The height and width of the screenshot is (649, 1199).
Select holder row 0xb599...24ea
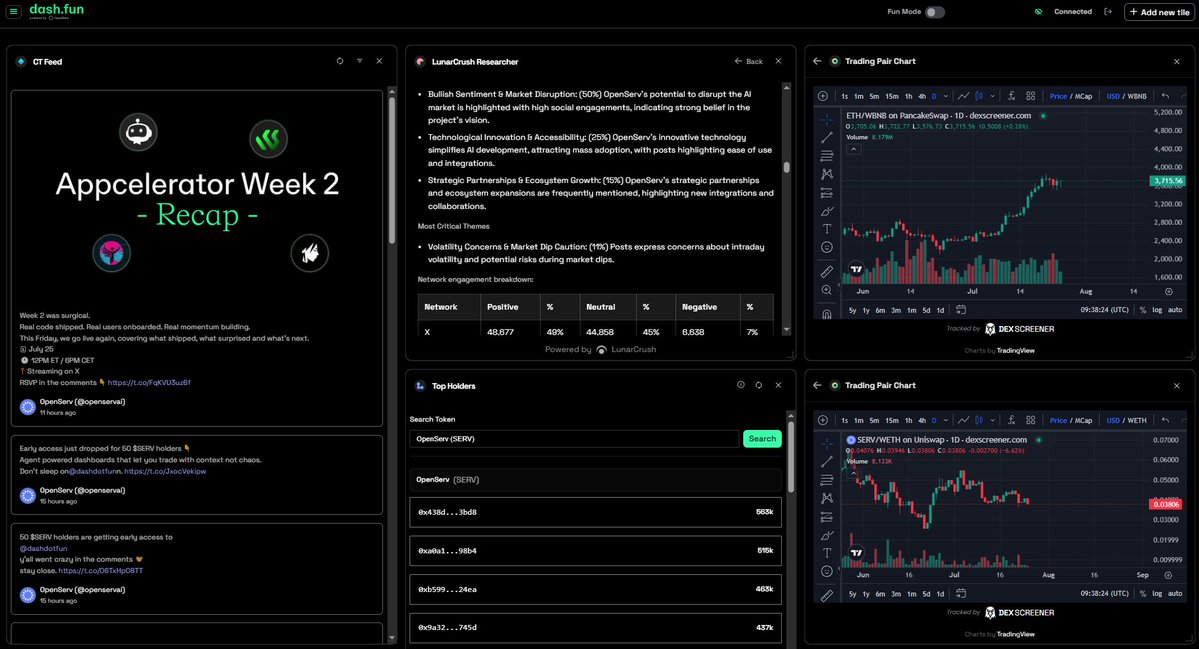[x=595, y=589]
